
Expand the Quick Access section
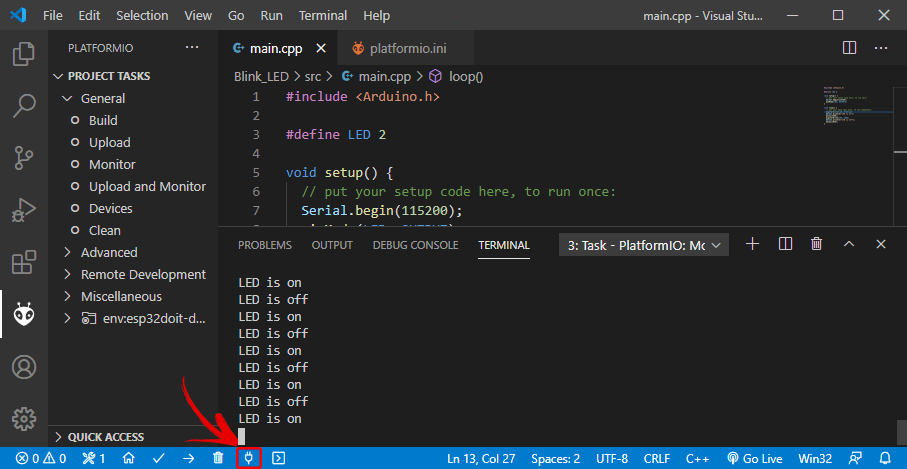pos(104,437)
